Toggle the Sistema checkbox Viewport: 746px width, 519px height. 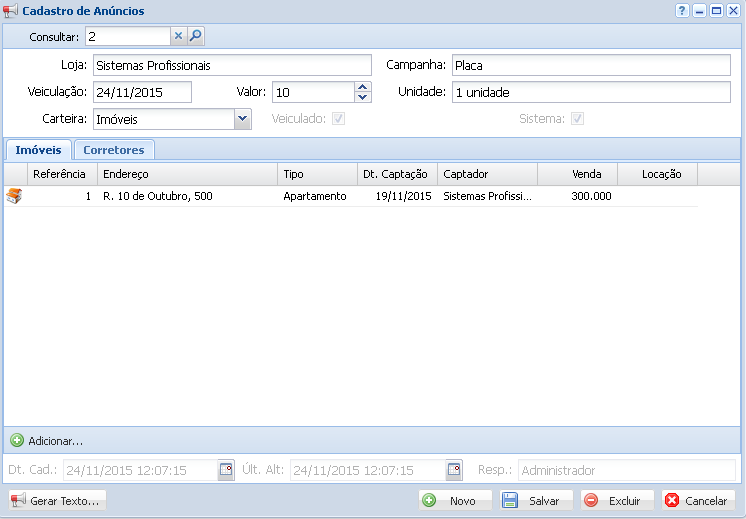click(x=577, y=119)
